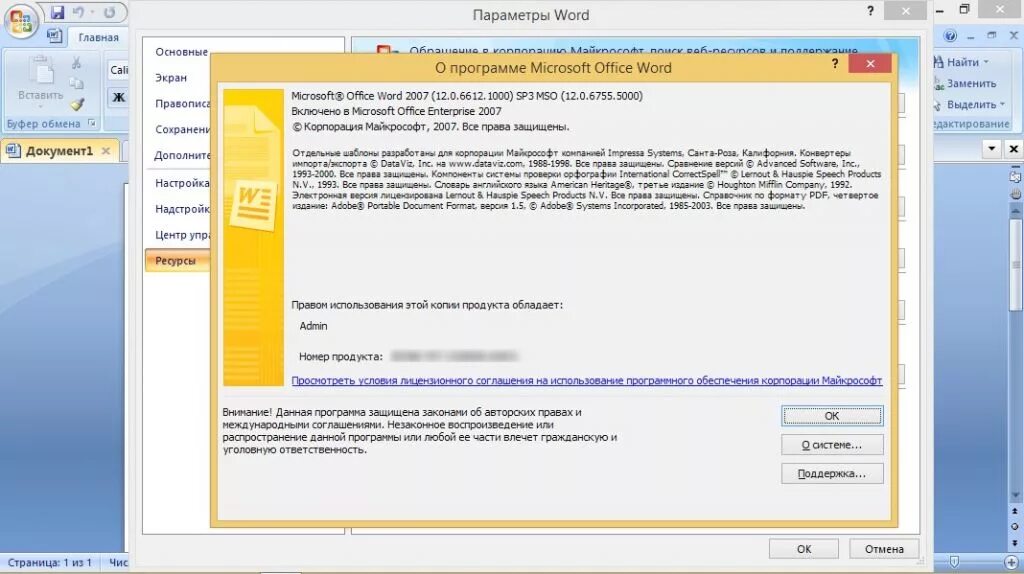
Task: Save document via quick access floppy icon
Action: [x=57, y=12]
